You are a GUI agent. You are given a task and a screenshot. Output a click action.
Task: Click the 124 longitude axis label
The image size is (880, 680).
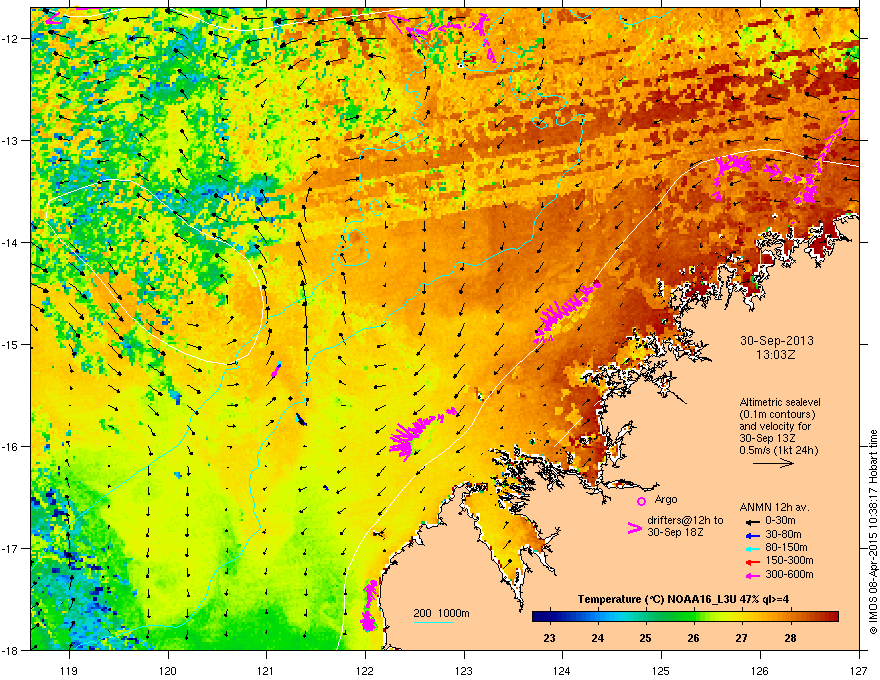(x=562, y=670)
